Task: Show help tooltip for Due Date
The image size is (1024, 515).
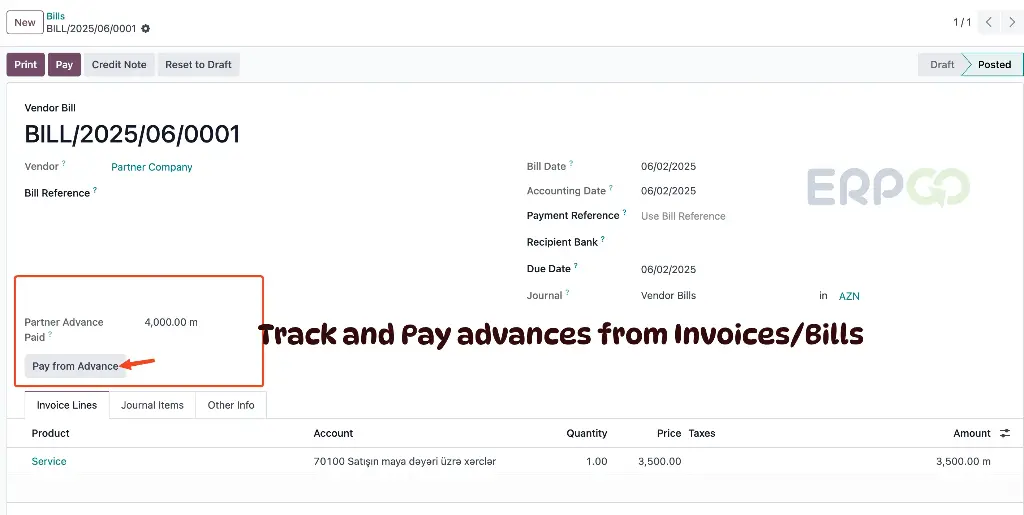Action: (575, 266)
